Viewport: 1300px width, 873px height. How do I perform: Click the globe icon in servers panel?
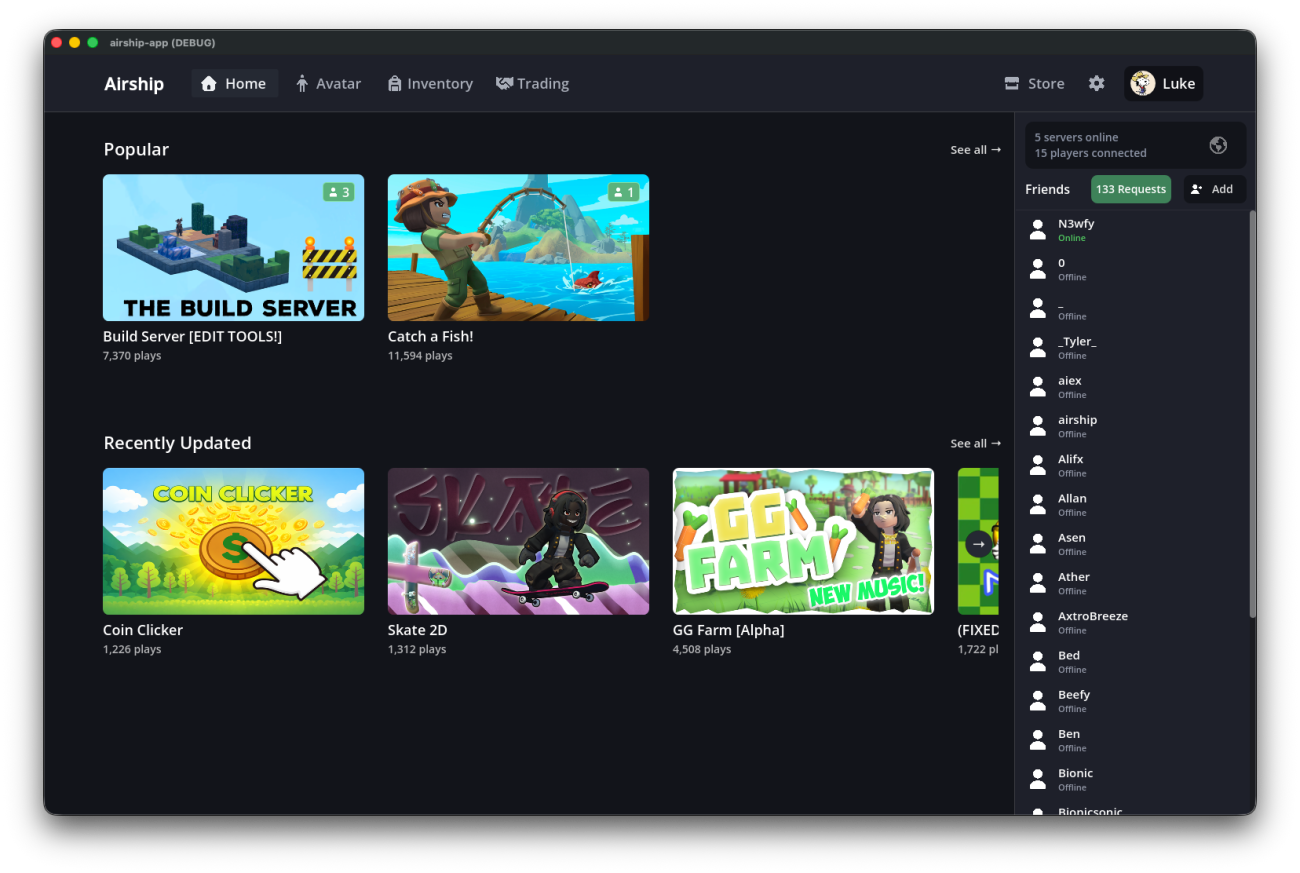tap(1218, 145)
